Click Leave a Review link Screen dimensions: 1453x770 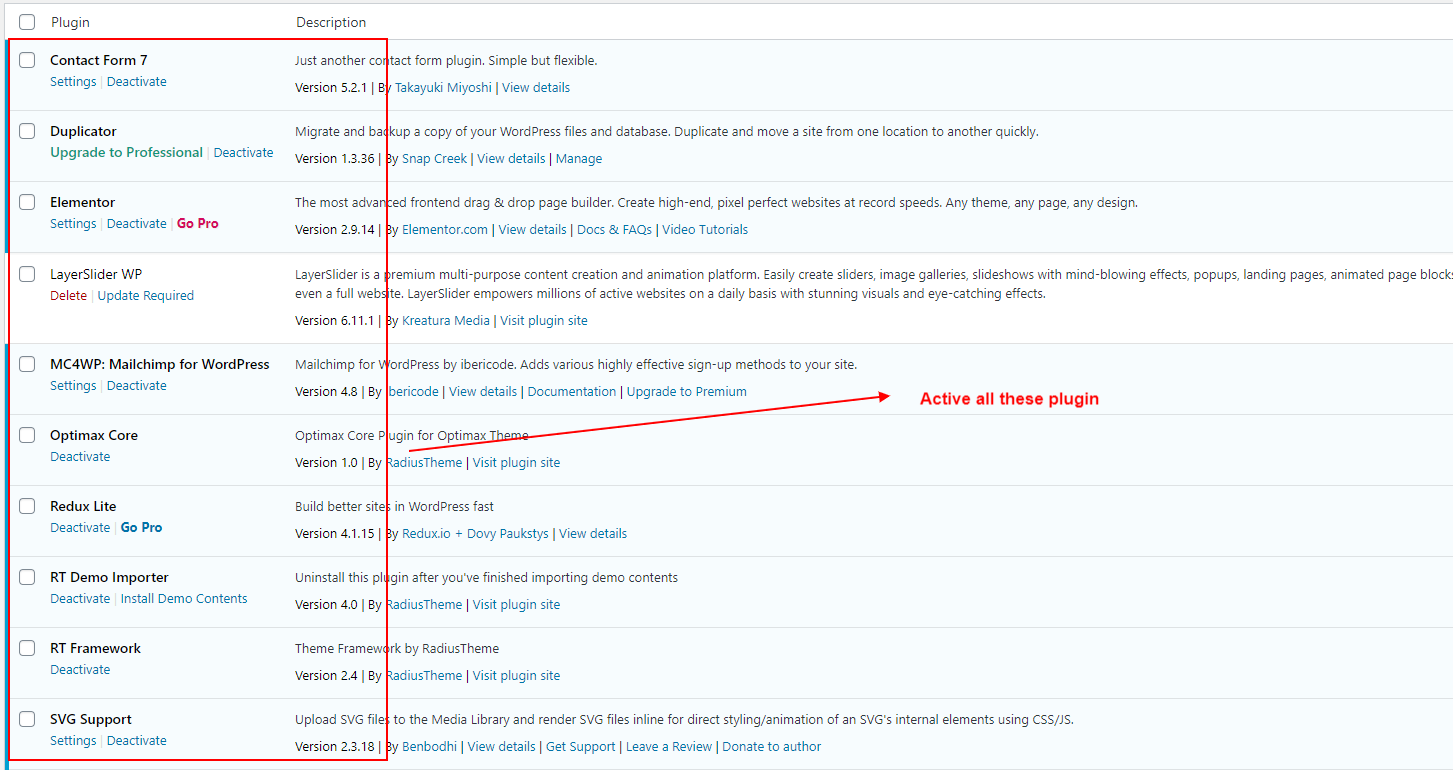point(669,747)
